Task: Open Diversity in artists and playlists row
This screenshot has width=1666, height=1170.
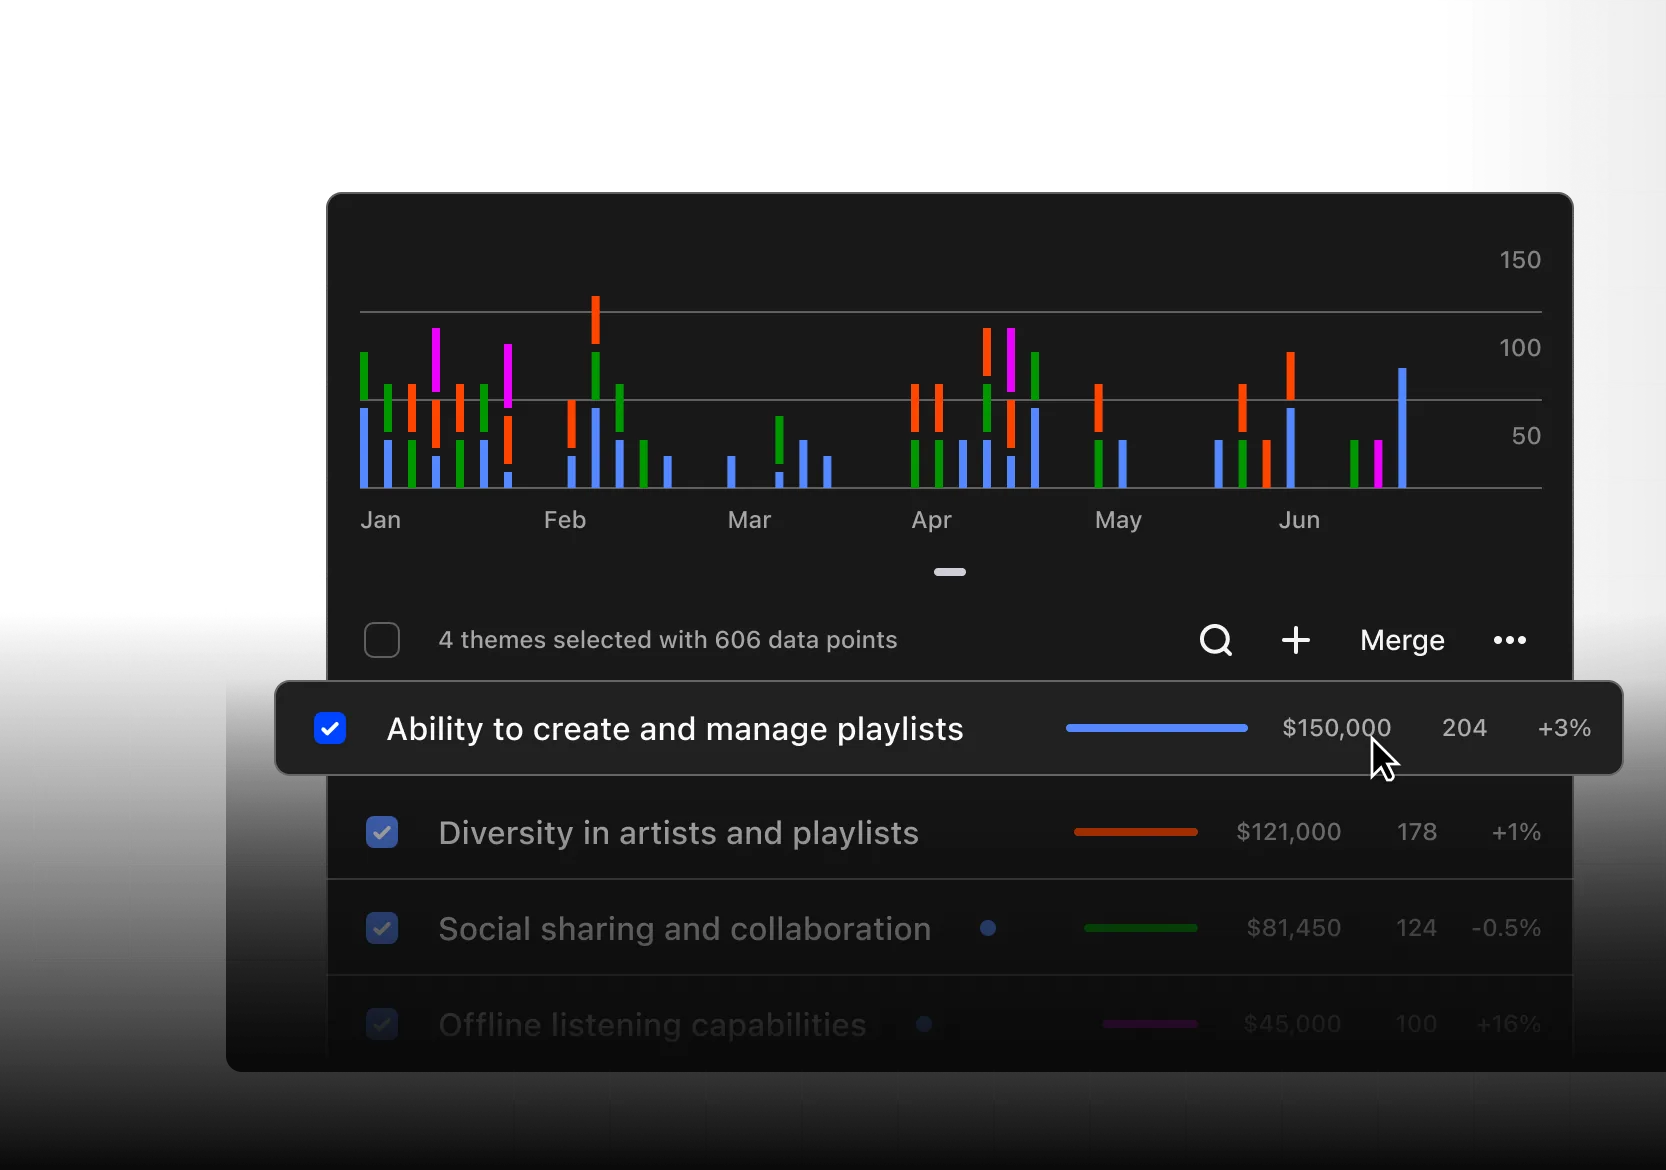Action: (x=950, y=832)
